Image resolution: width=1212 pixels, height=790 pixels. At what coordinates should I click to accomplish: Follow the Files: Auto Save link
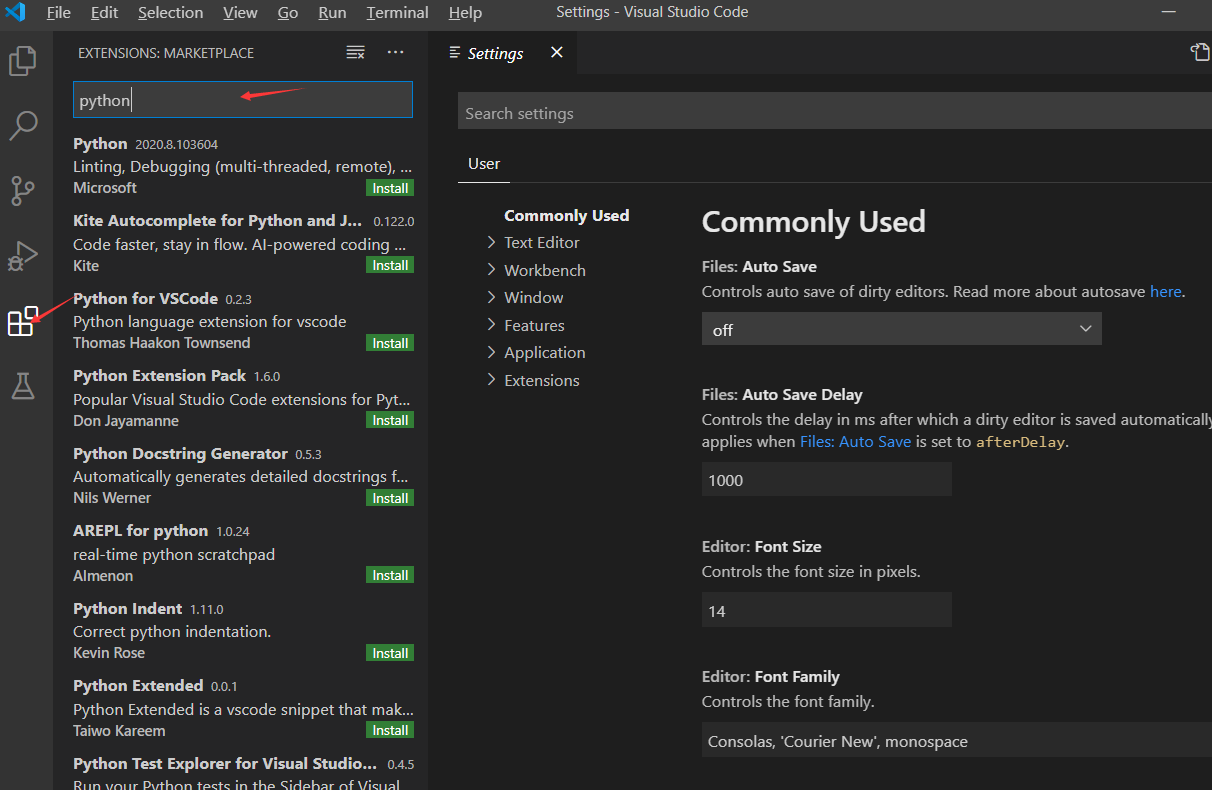855,441
